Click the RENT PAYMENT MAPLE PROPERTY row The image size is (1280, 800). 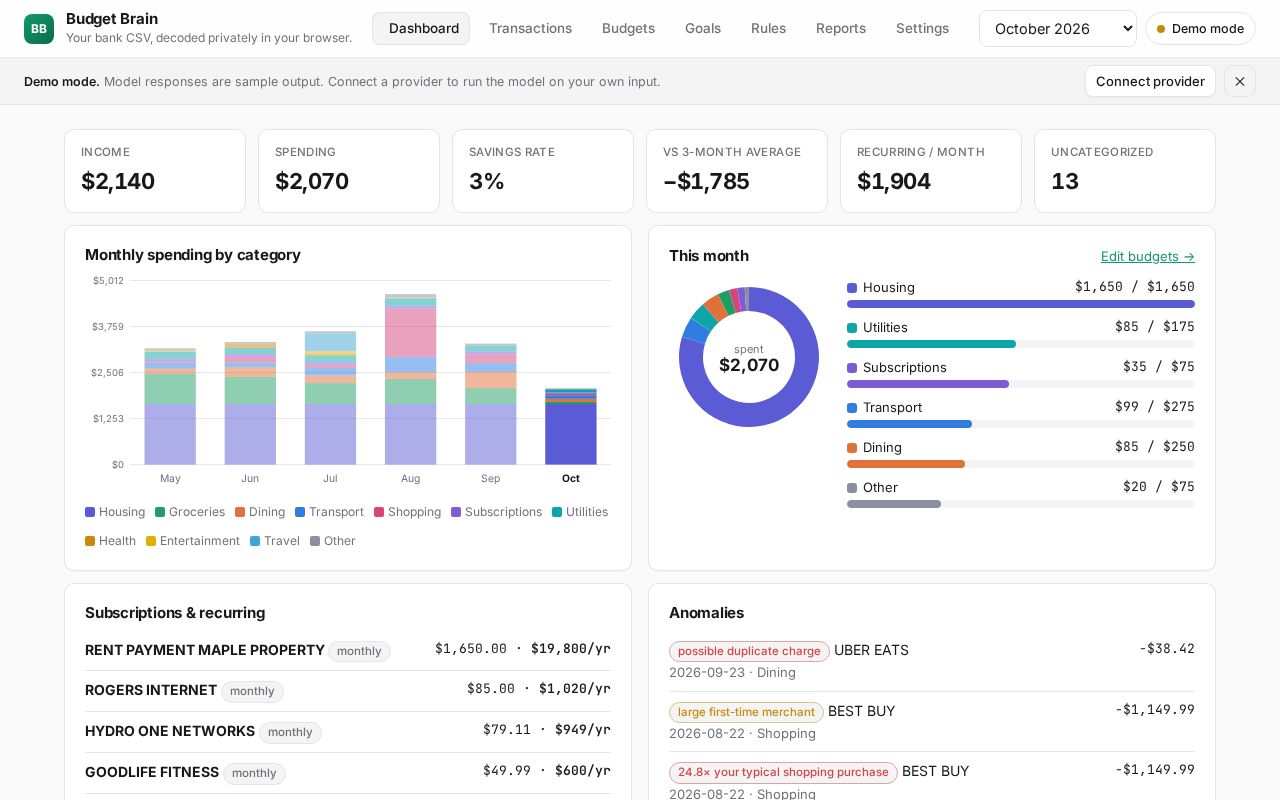click(x=348, y=650)
